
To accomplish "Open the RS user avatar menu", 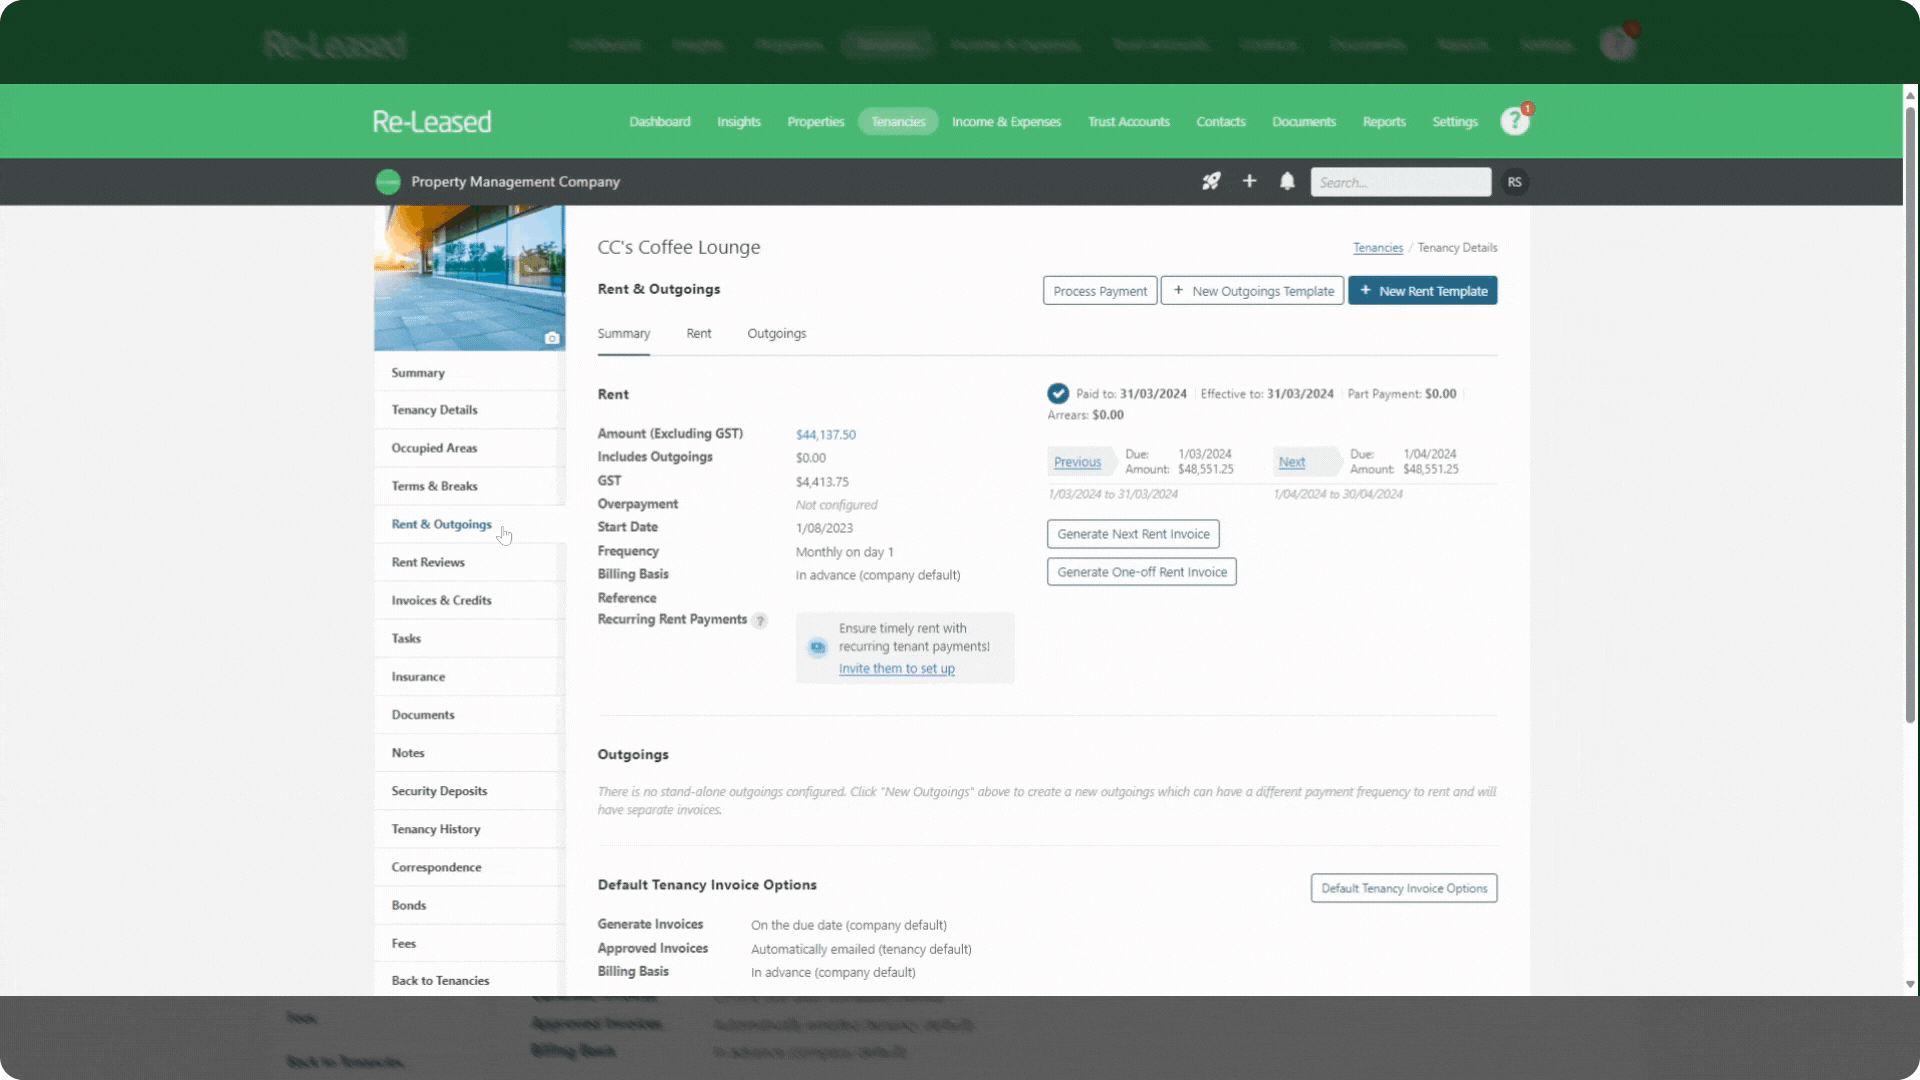I will pos(1515,182).
